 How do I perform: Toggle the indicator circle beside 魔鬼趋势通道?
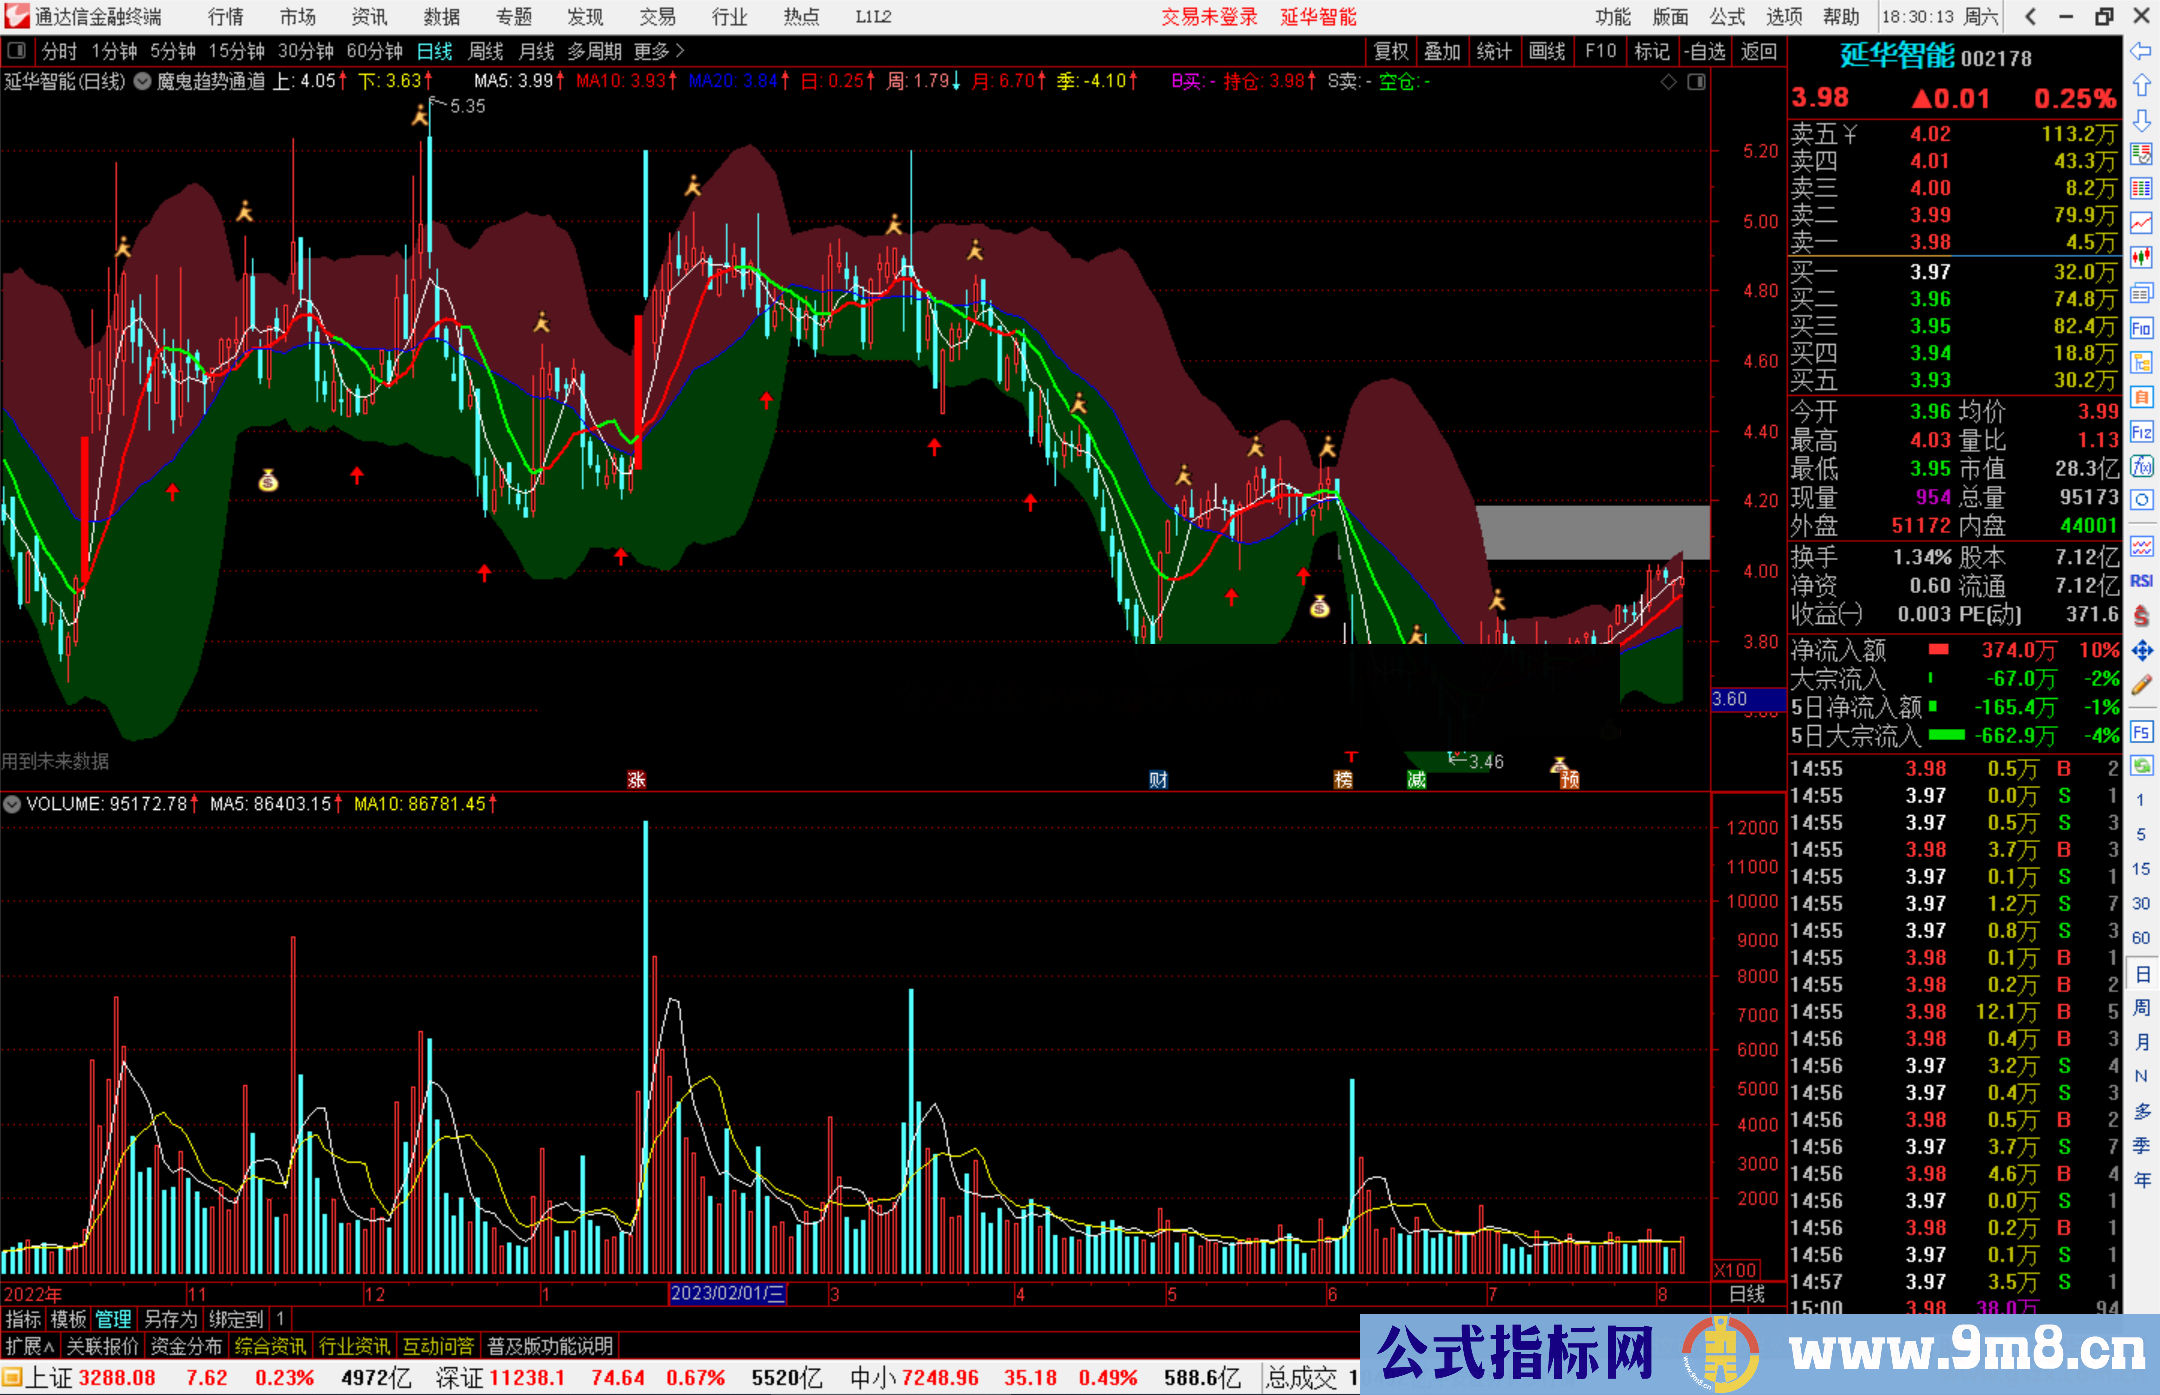(x=143, y=82)
